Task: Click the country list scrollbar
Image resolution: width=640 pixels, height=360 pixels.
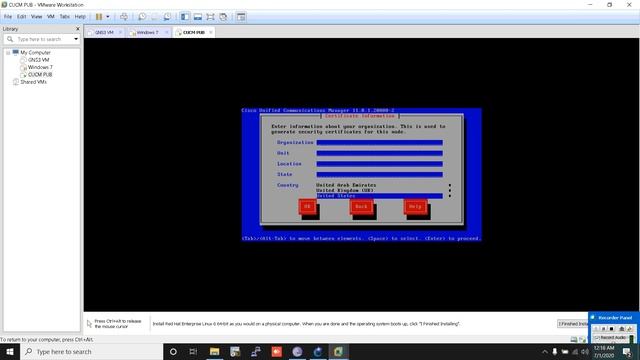Action: click(x=450, y=191)
